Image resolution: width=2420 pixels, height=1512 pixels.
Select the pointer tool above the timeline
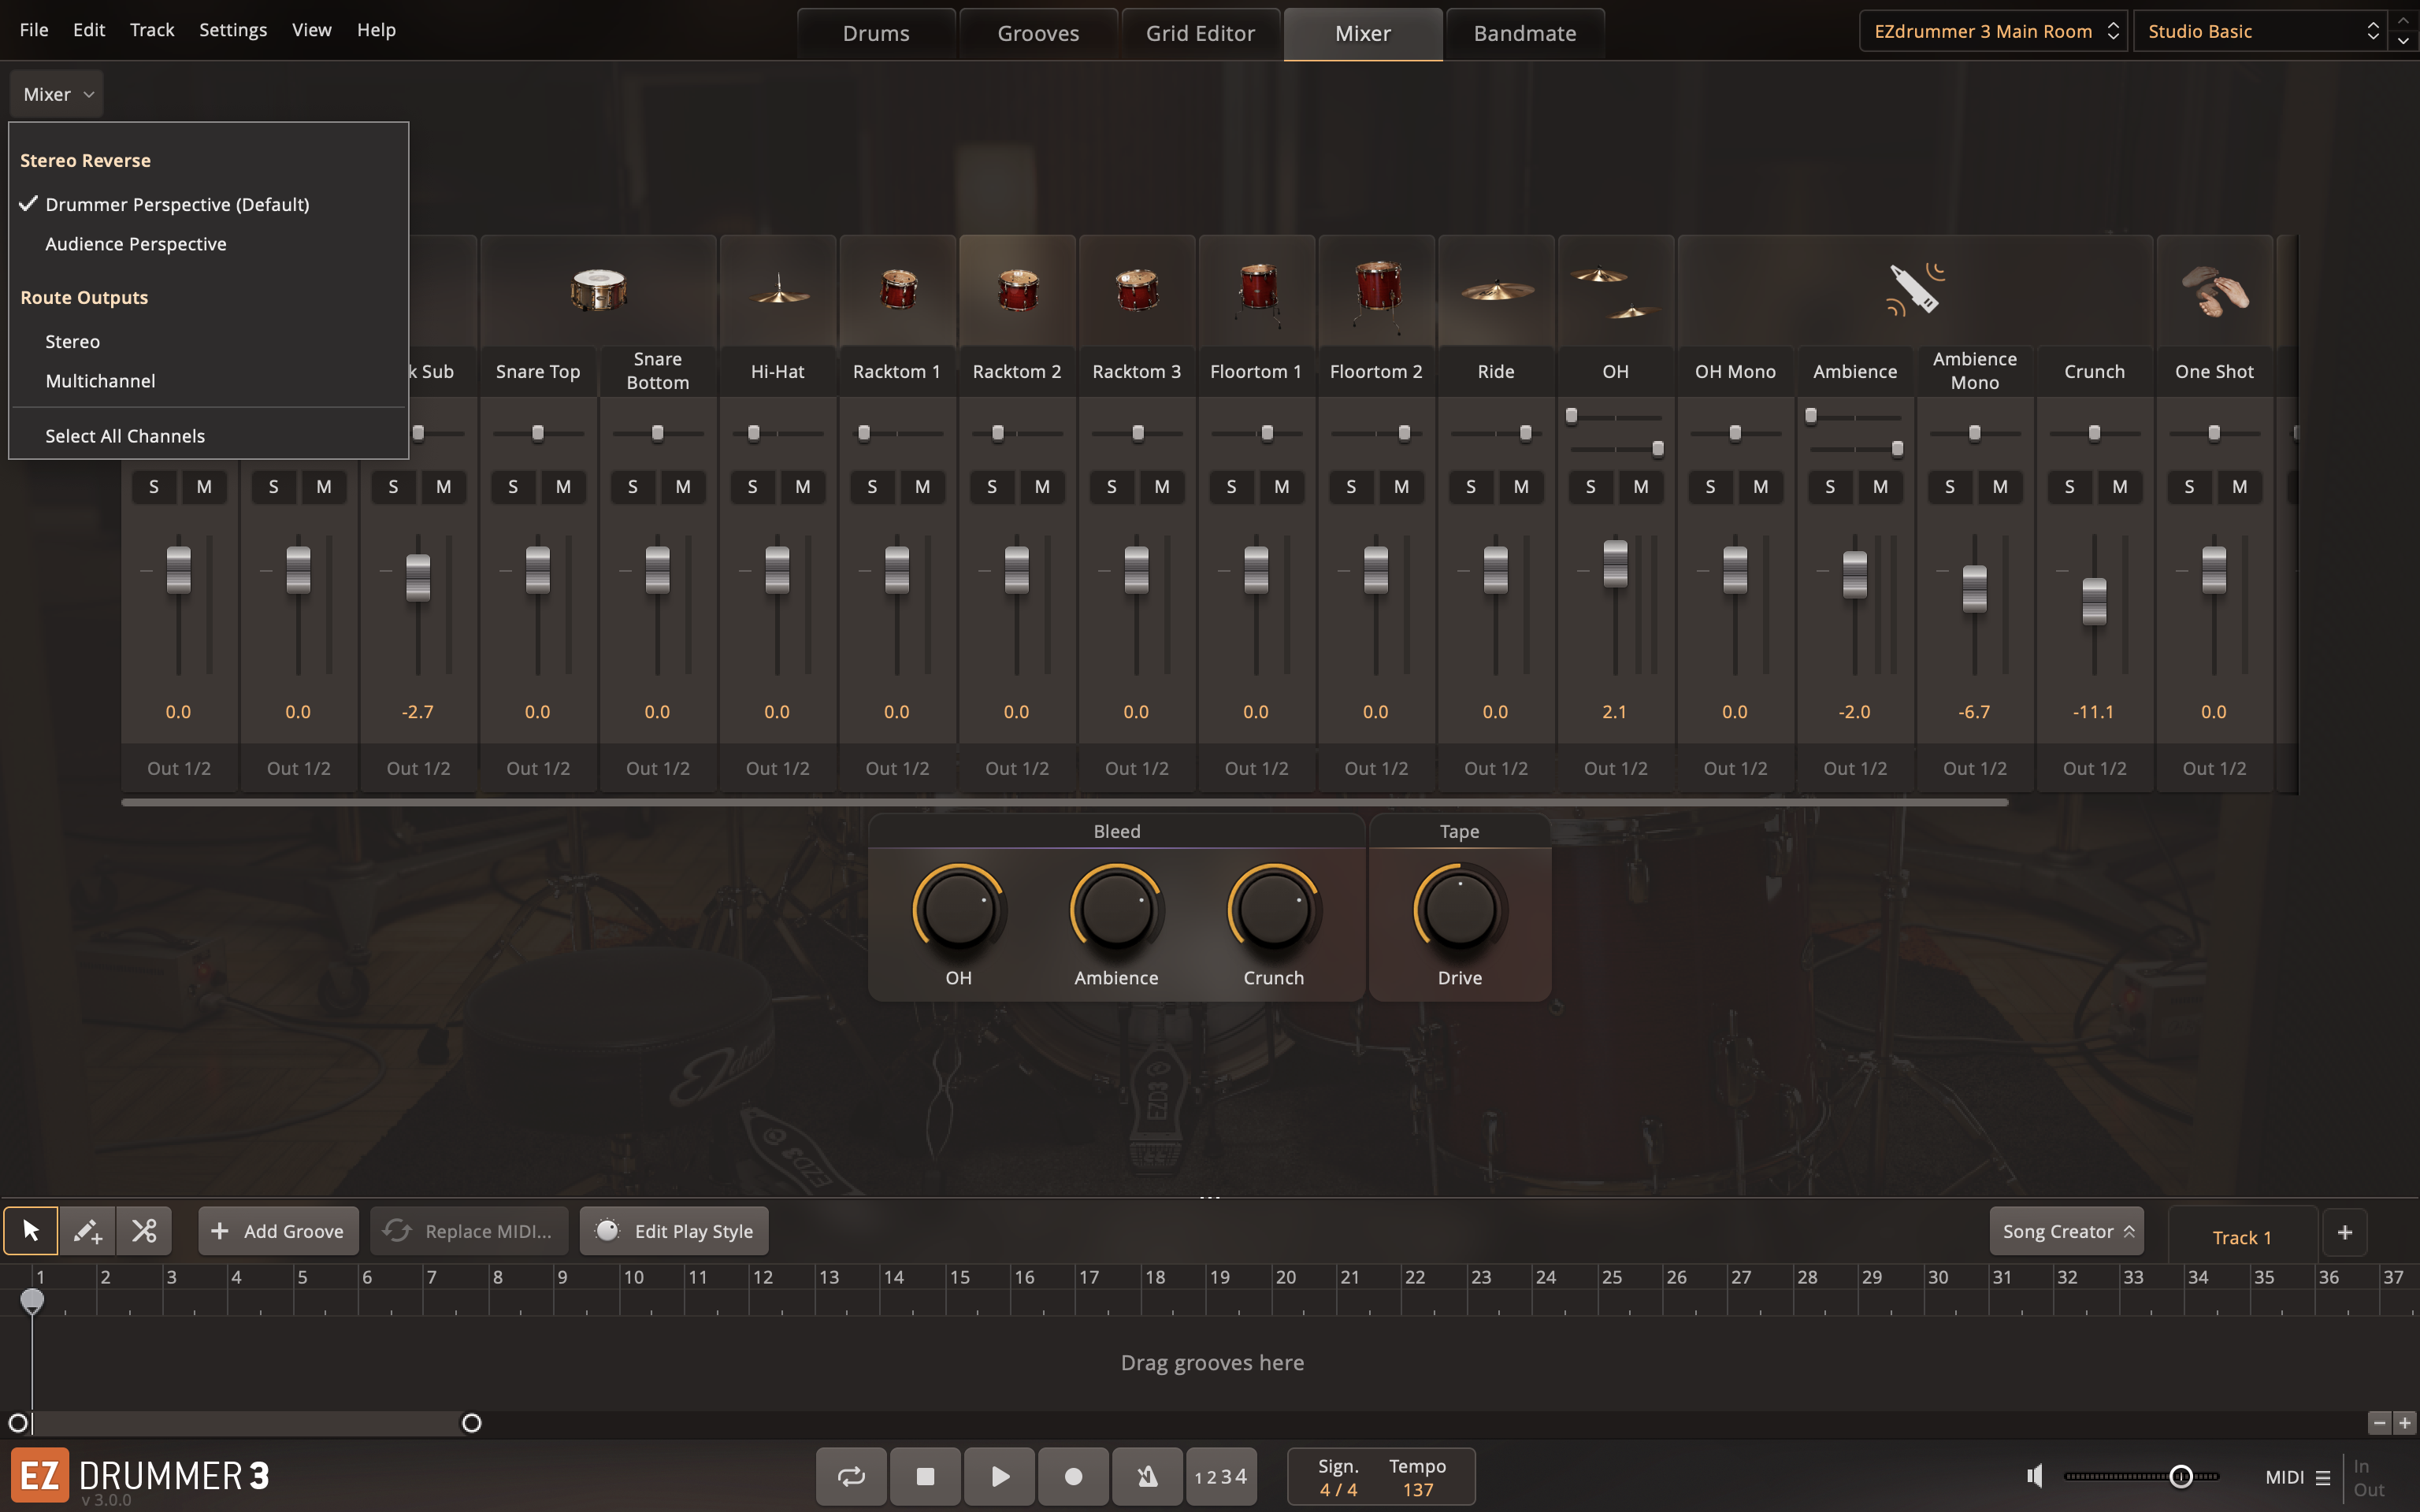tap(31, 1230)
